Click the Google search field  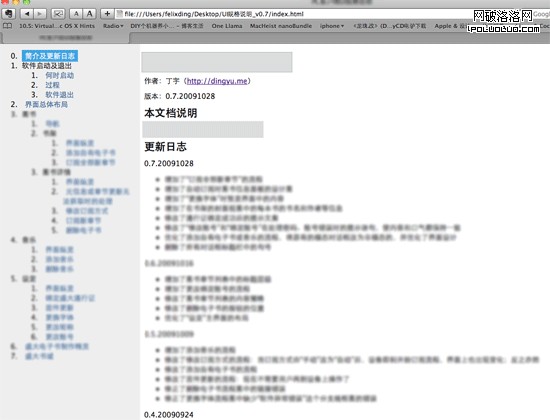click(x=541, y=14)
